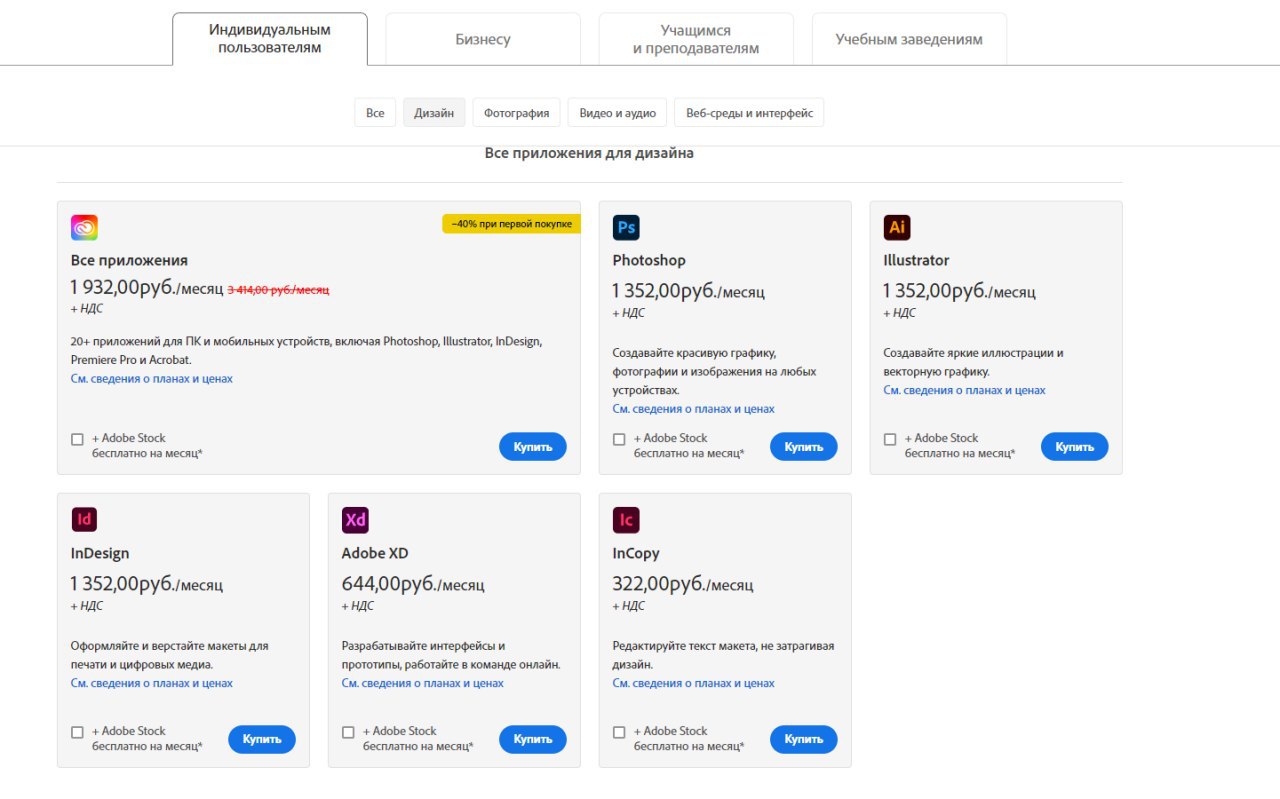Click Купить for Photoshop
This screenshot has height=799, width=1280.
click(x=804, y=447)
